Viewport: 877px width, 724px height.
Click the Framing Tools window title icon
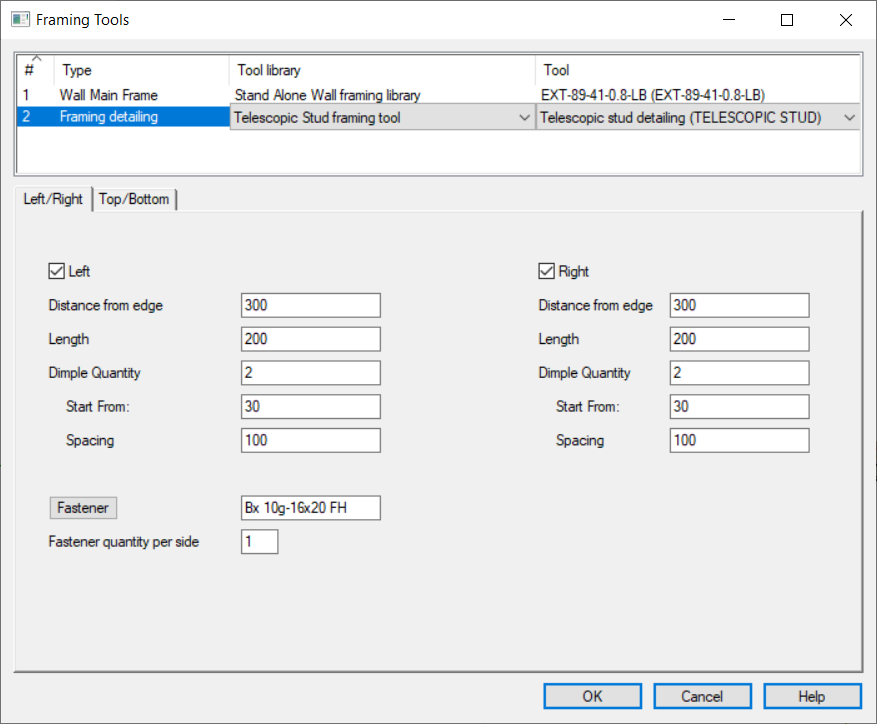(19, 20)
